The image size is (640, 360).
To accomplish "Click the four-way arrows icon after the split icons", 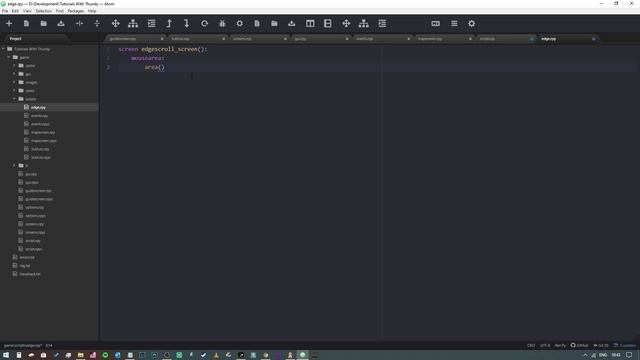I will pos(116,24).
